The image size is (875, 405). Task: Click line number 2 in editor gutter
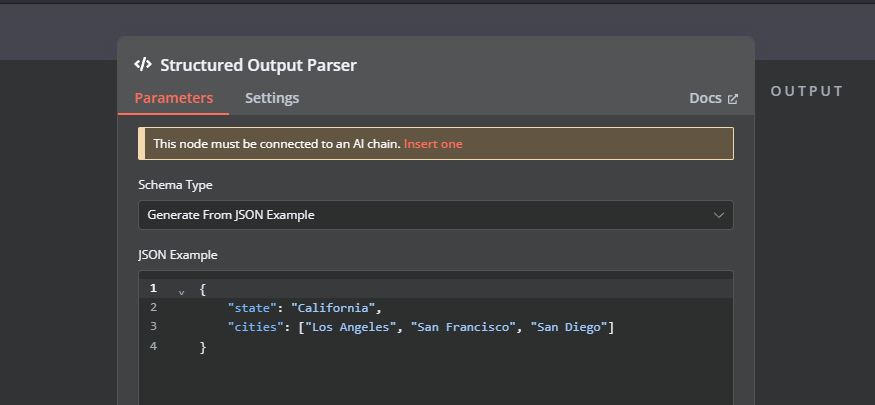click(153, 307)
